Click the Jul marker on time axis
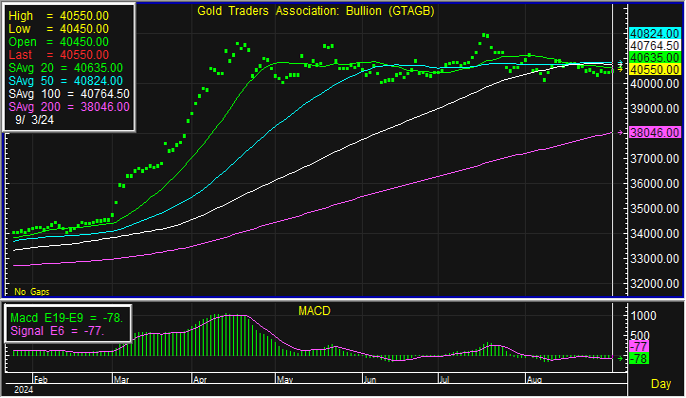 444,380
